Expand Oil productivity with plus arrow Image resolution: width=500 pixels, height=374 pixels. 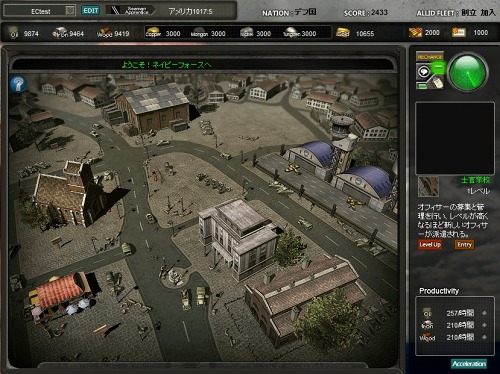coord(484,313)
